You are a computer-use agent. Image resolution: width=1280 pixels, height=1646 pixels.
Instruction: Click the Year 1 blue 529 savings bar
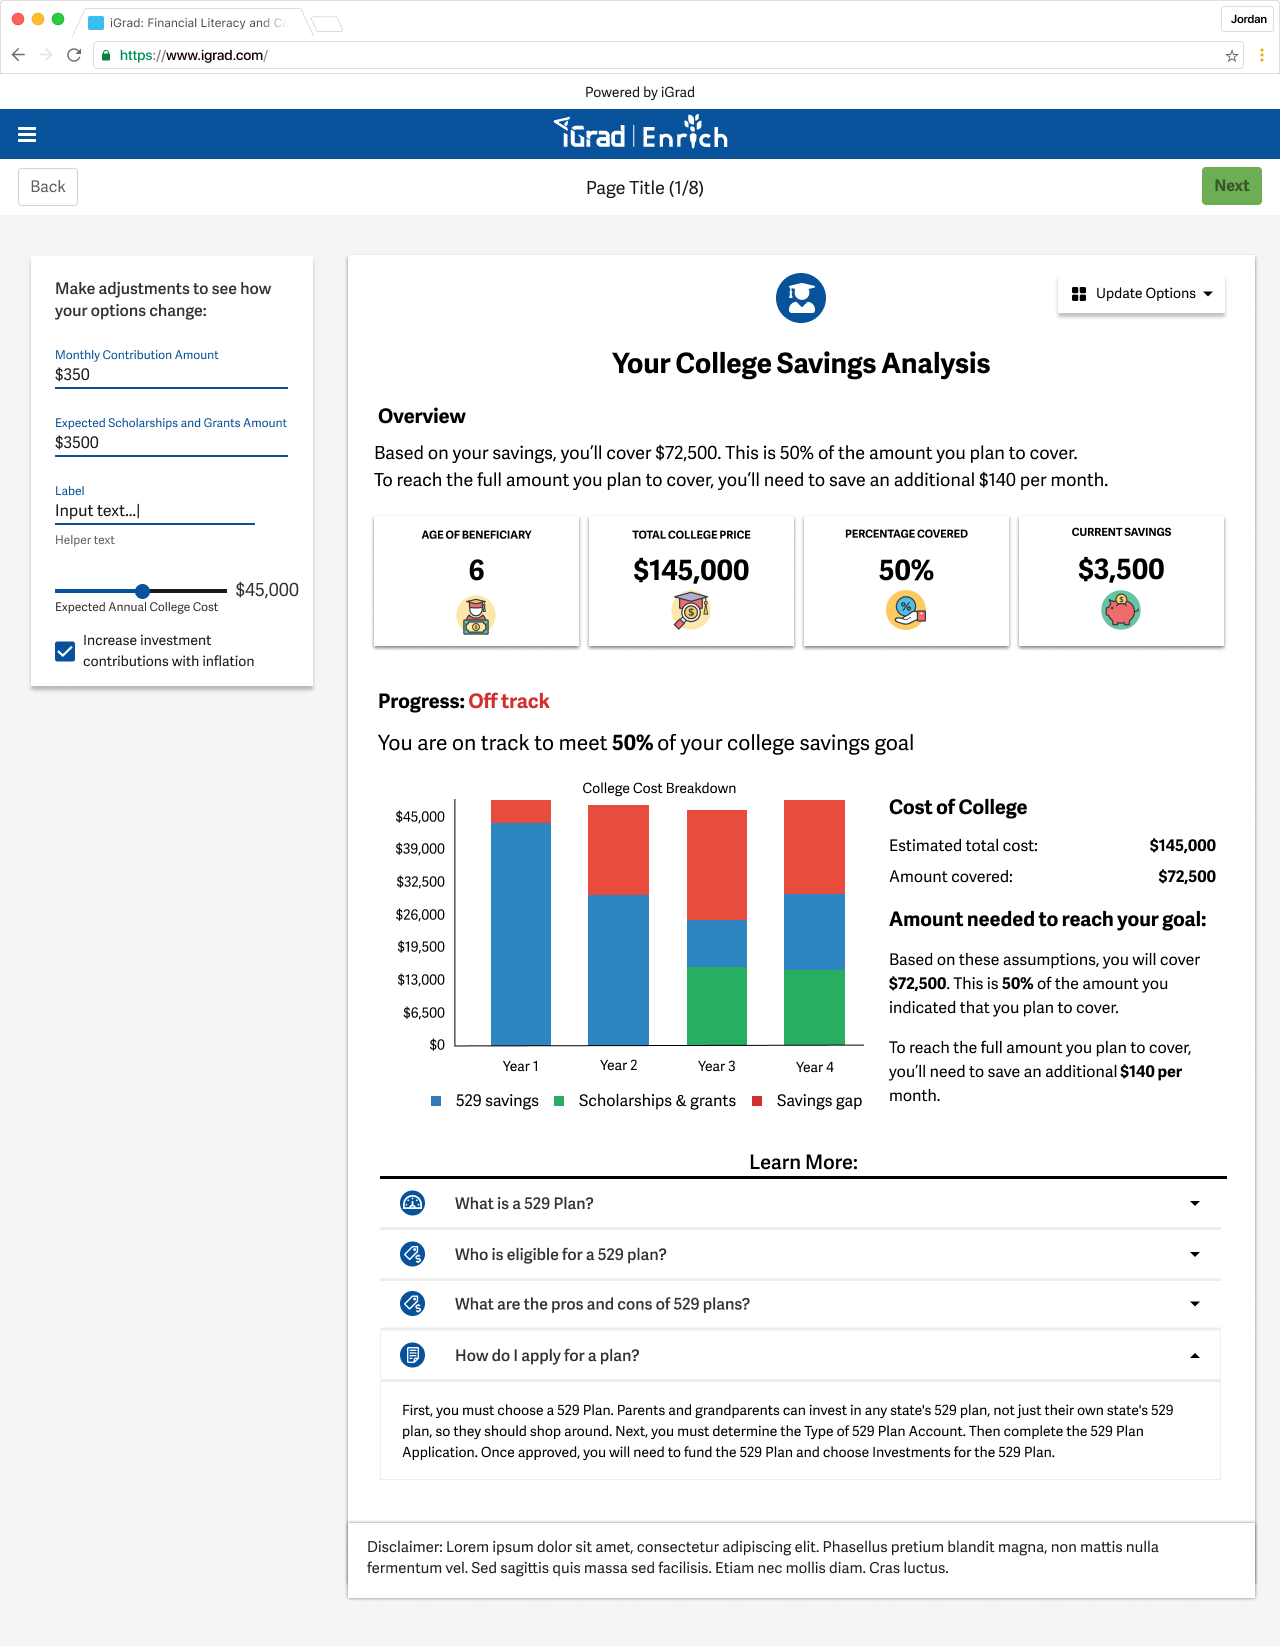(521, 934)
